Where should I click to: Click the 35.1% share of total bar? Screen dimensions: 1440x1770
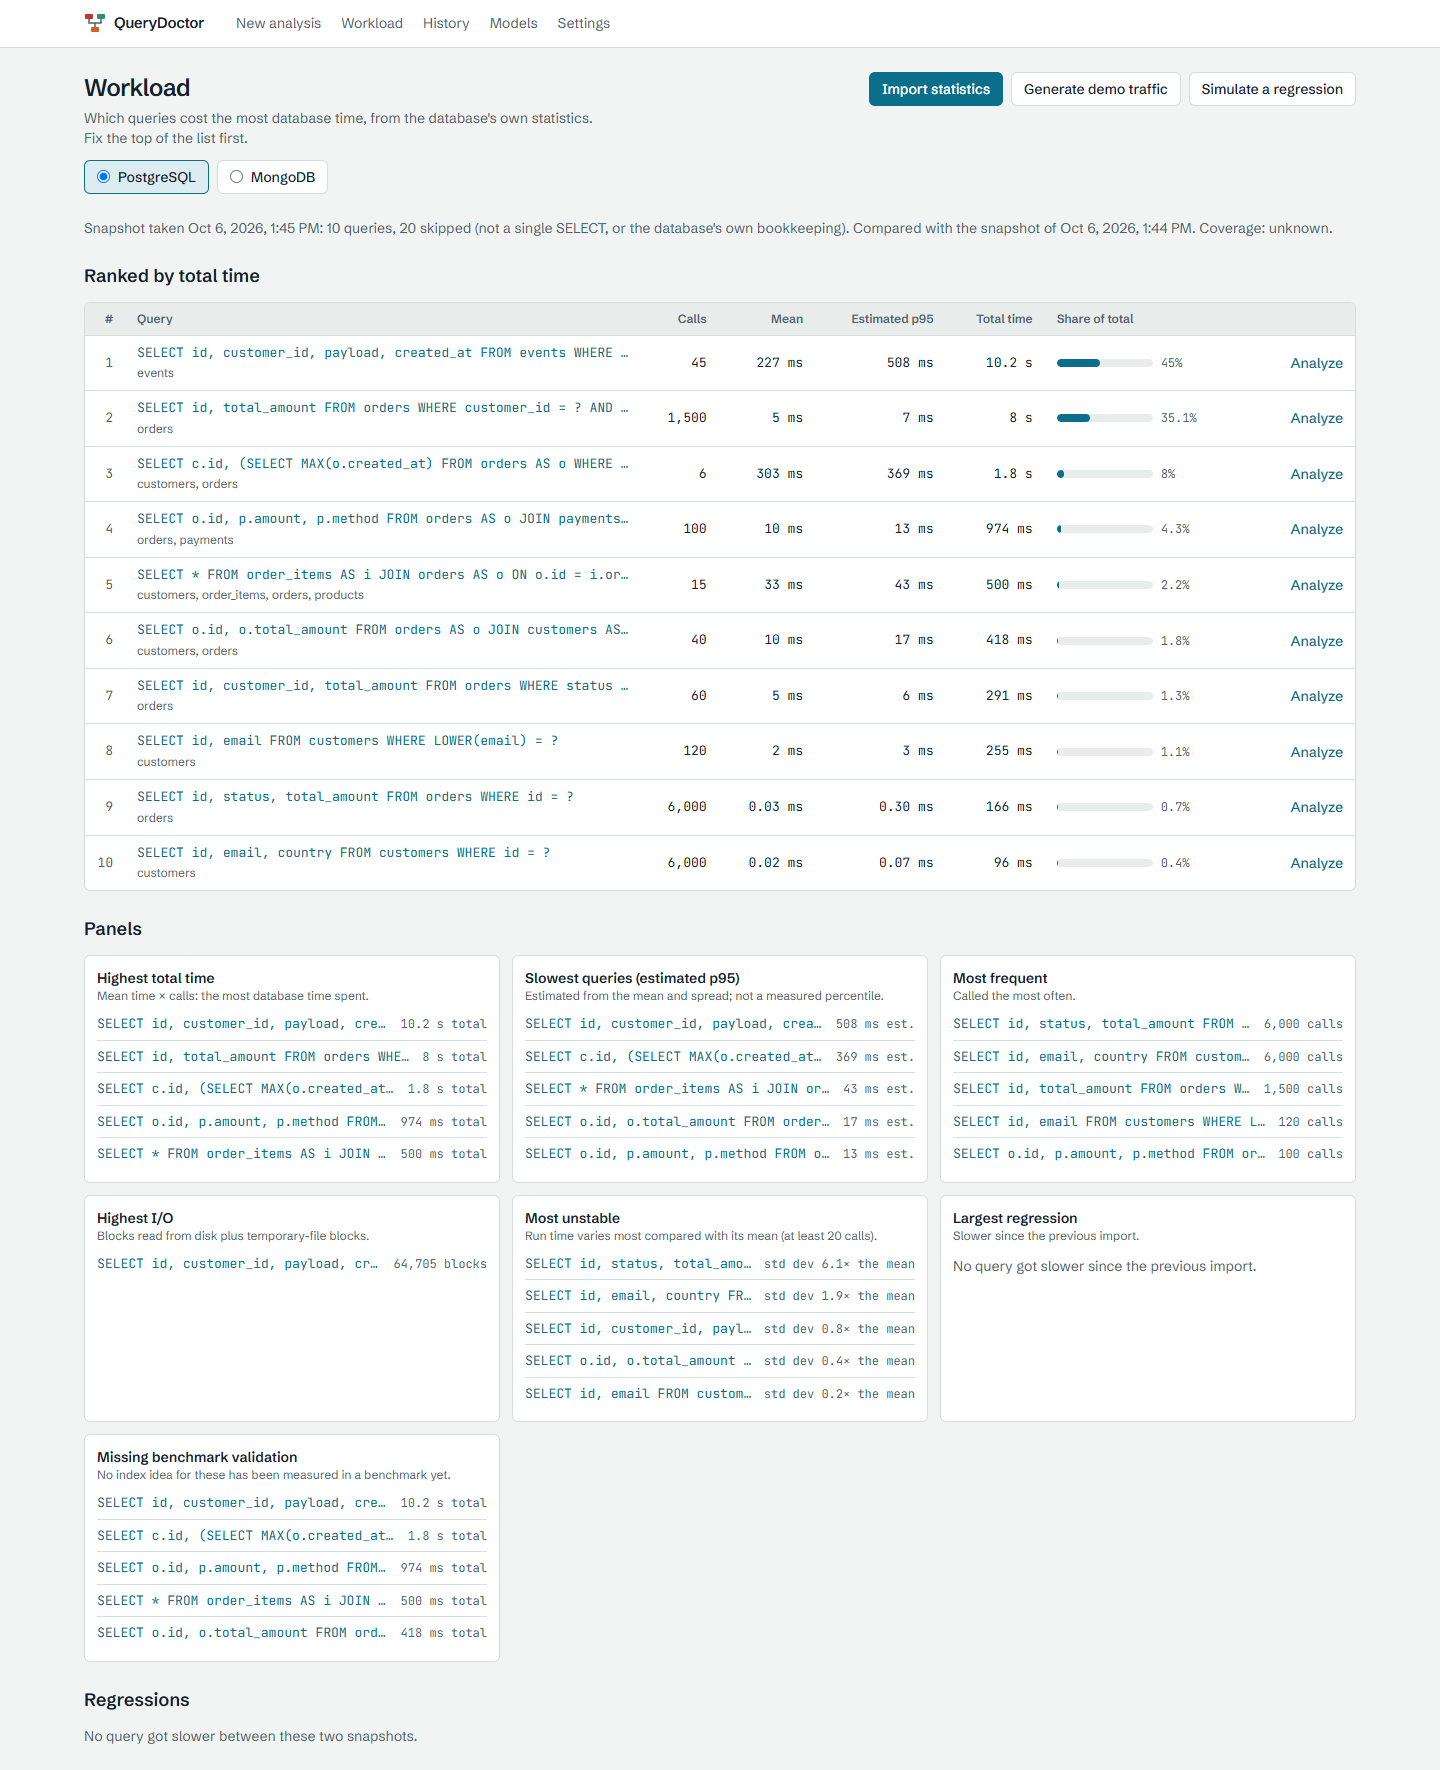(1104, 418)
